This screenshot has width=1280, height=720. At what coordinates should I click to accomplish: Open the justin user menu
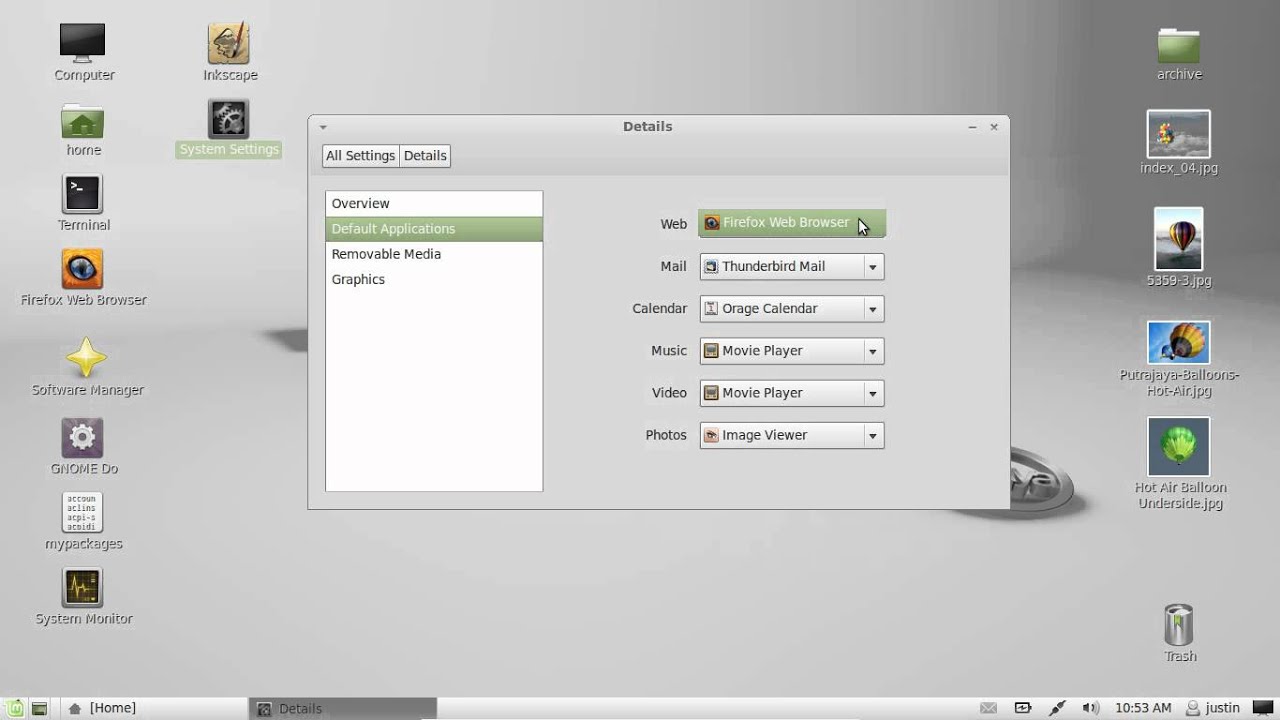pos(1212,708)
